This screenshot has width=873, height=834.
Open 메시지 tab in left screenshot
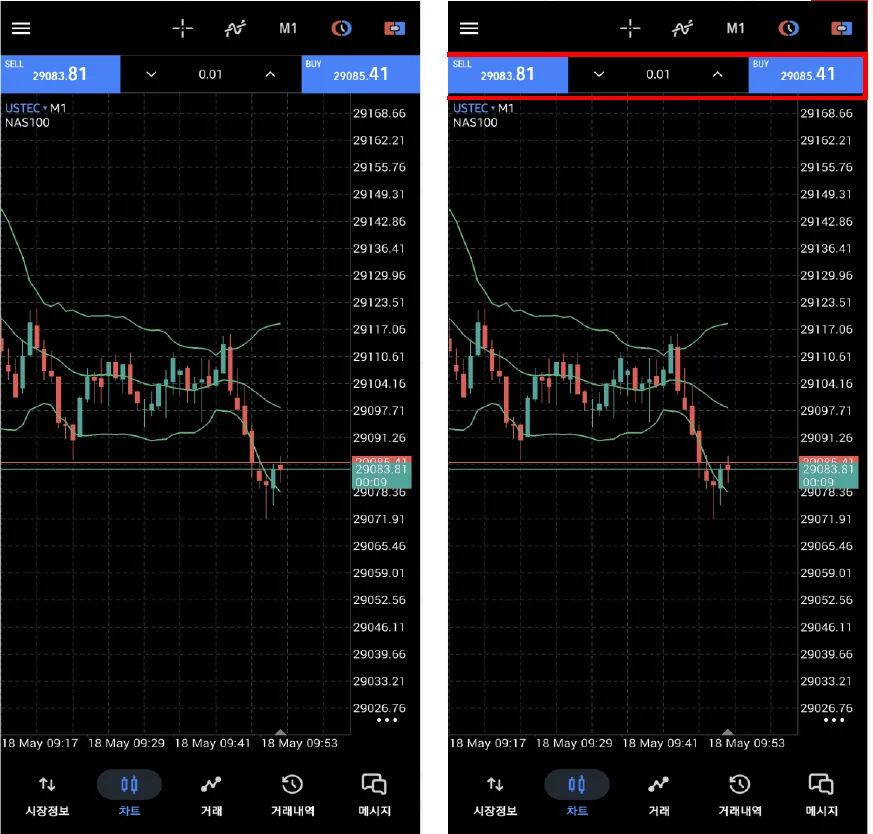coord(374,796)
